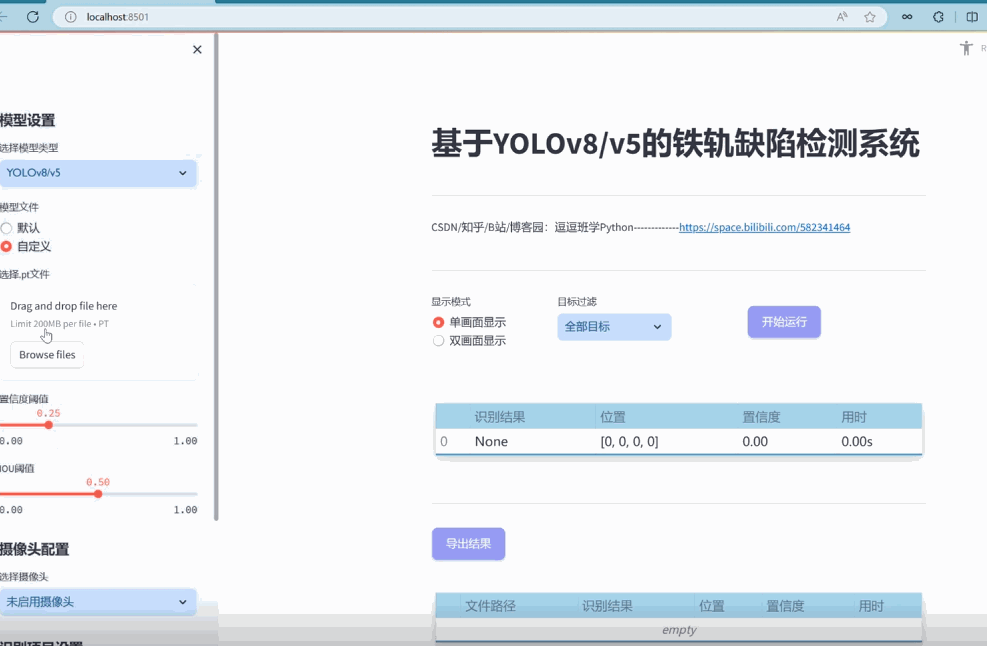The width and height of the screenshot is (987, 646).
Task: Toggle the split screen browser icon
Action: pyautogui.click(x=972, y=17)
